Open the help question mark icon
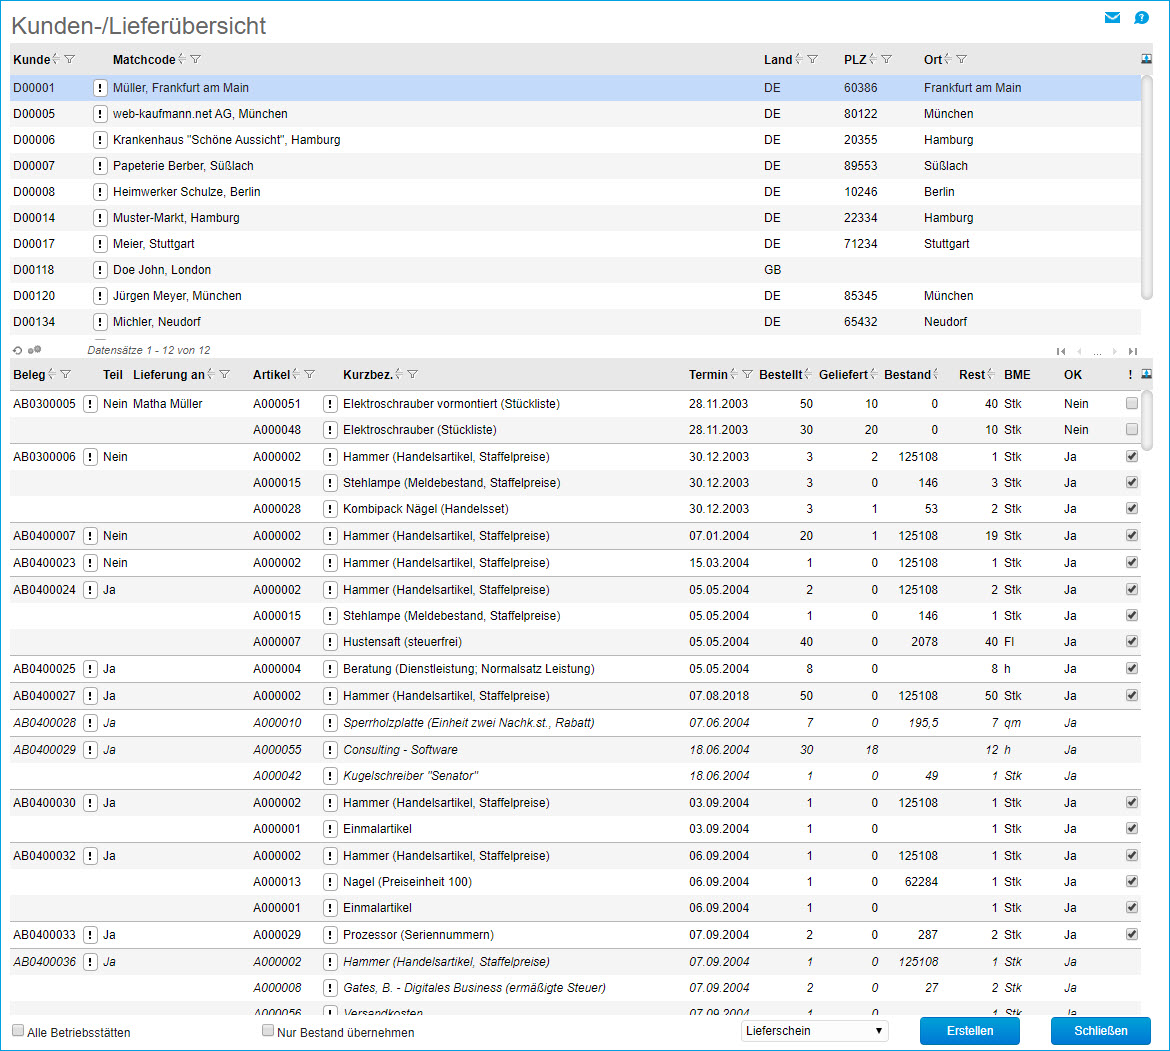 [x=1141, y=18]
